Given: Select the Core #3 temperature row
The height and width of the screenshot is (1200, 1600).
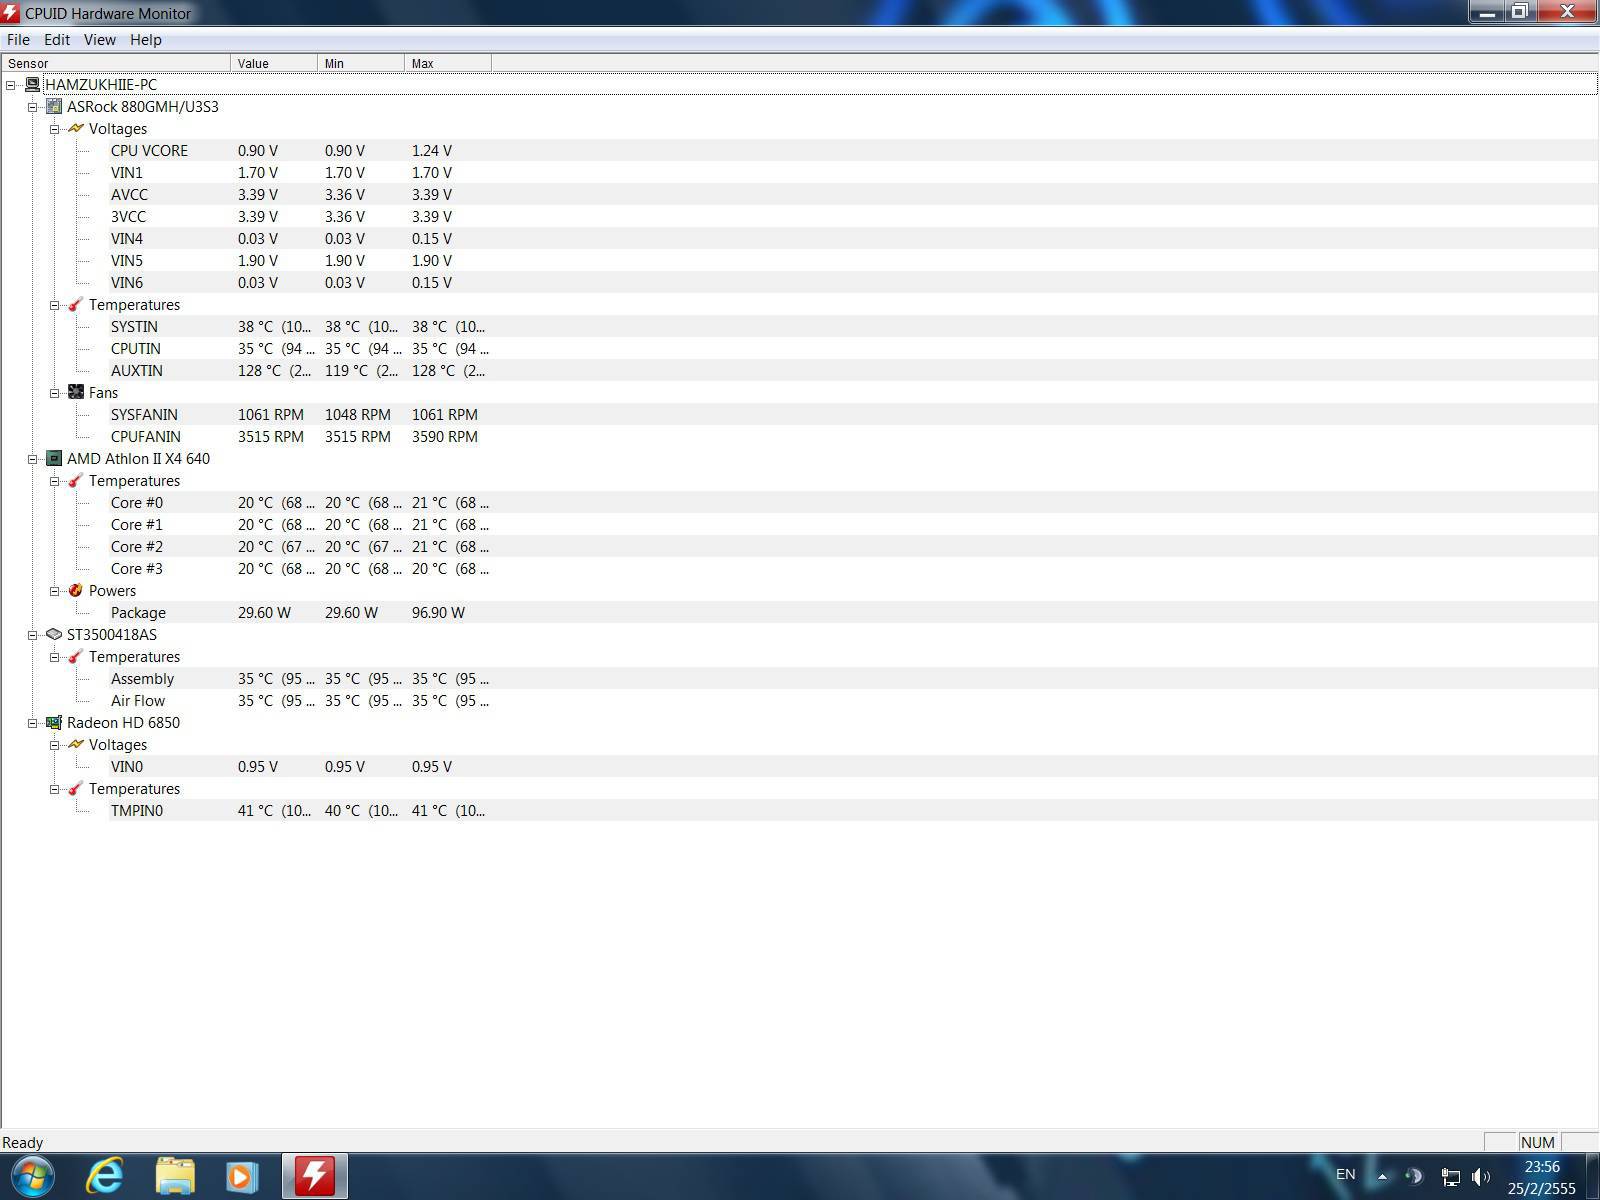Looking at the screenshot, I should click(x=799, y=569).
